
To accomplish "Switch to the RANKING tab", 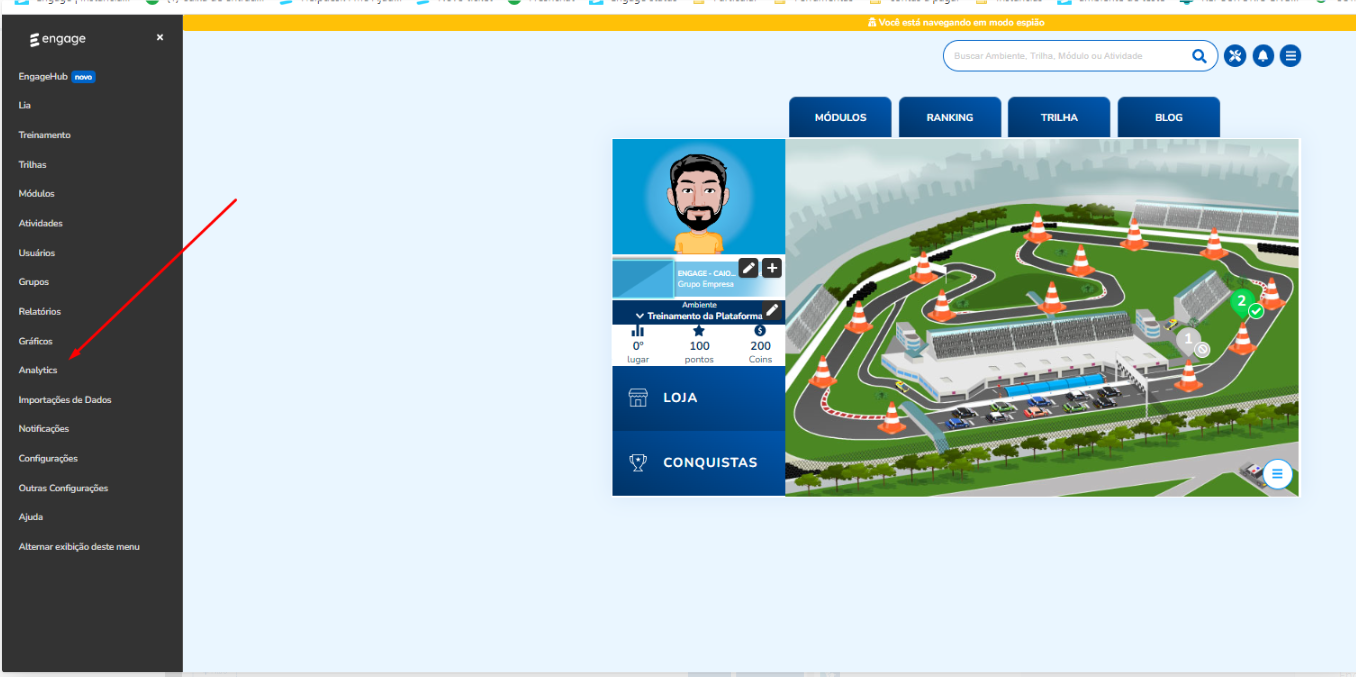I will pyautogui.click(x=950, y=117).
